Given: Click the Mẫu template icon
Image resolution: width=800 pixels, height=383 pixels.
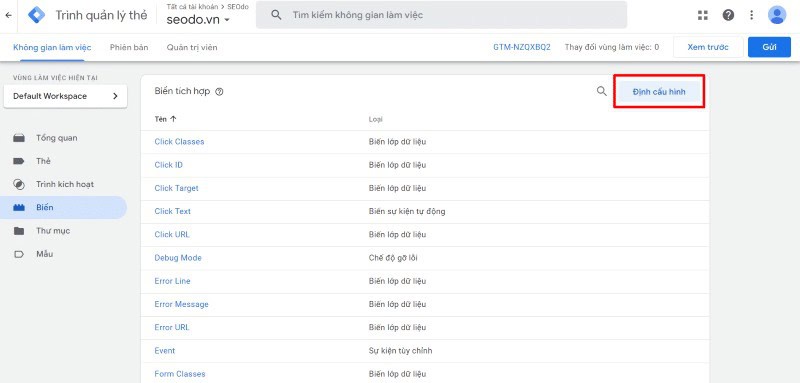Looking at the screenshot, I should click(x=19, y=254).
